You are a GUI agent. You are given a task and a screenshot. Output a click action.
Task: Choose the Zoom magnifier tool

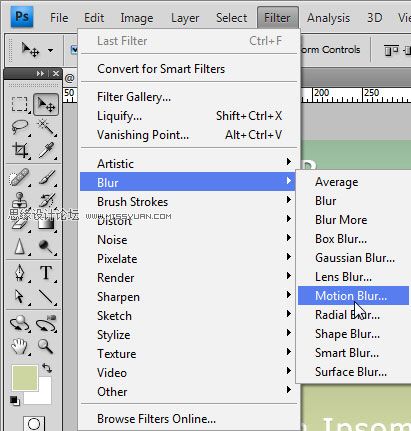click(x=46, y=346)
